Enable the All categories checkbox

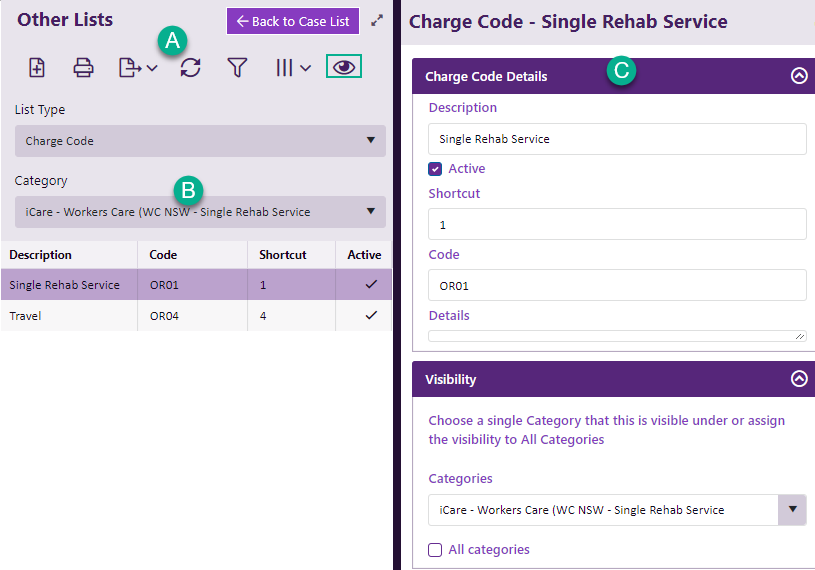coord(435,549)
